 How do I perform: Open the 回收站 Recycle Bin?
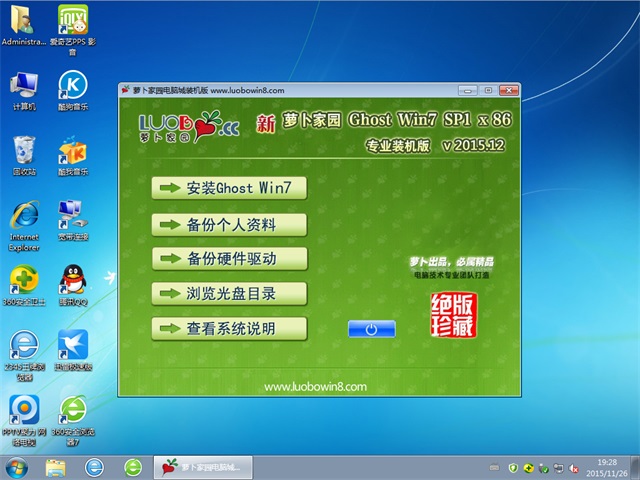click(x=24, y=156)
